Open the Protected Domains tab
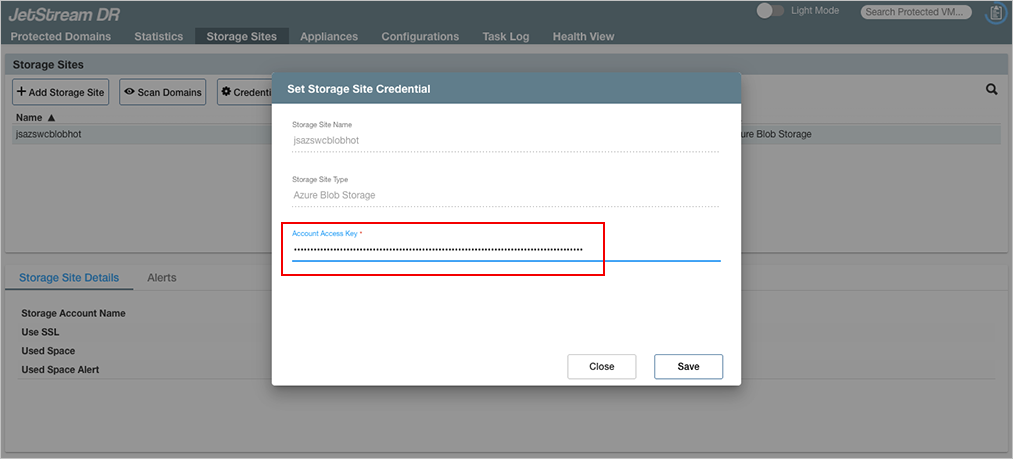 click(61, 36)
